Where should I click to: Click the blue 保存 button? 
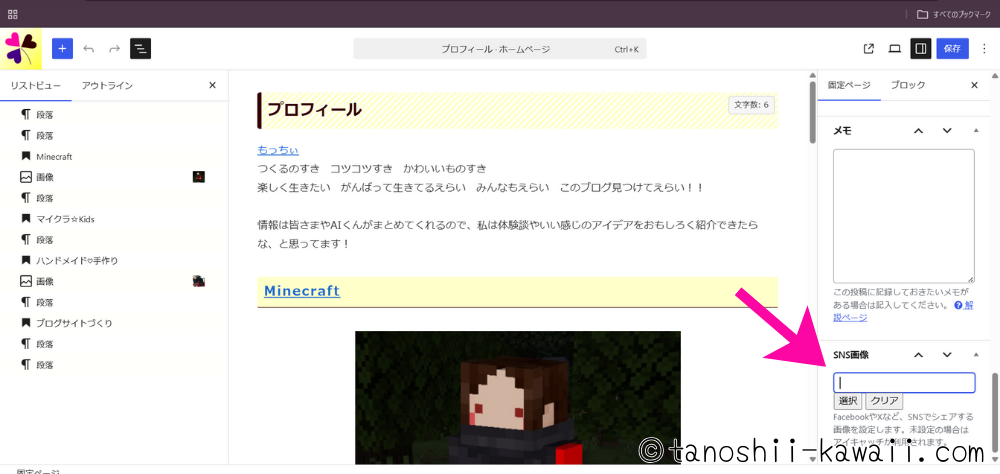pos(952,48)
